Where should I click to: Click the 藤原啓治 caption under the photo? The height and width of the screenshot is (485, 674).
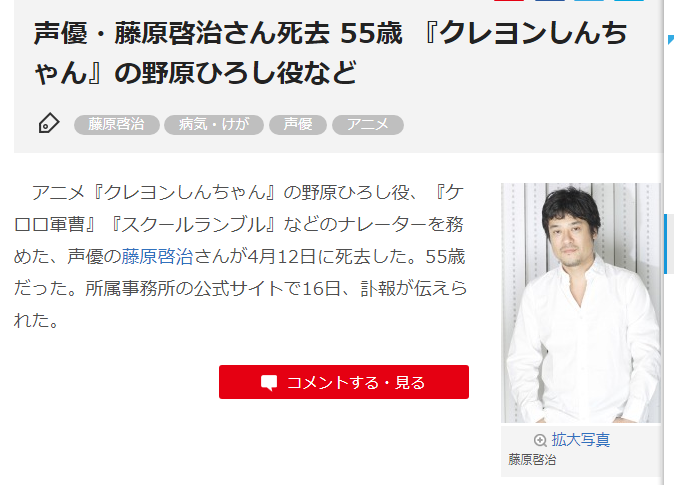tap(532, 460)
